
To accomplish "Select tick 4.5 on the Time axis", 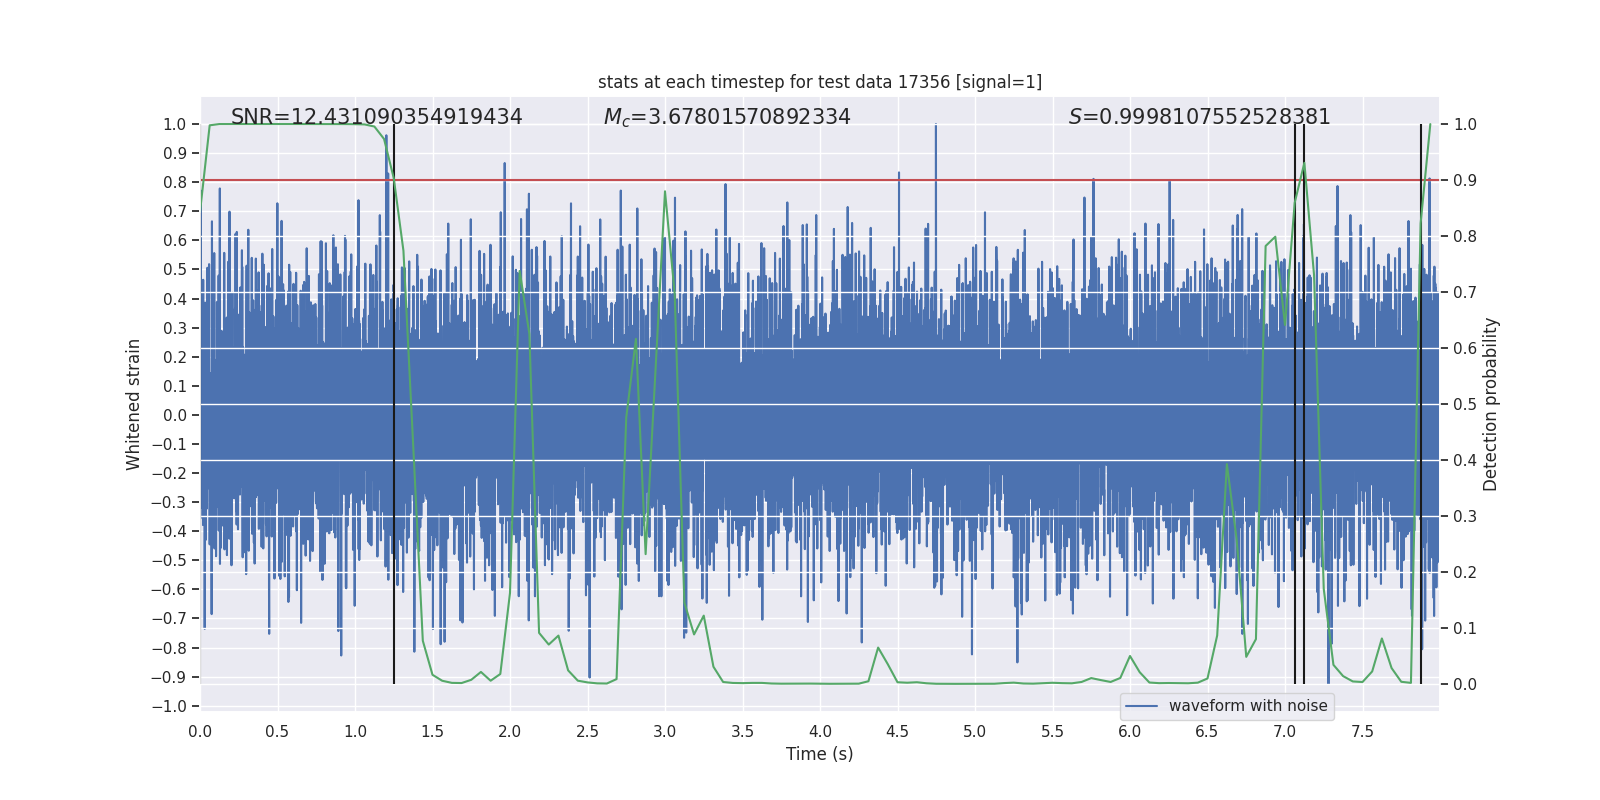I will point(897,731).
